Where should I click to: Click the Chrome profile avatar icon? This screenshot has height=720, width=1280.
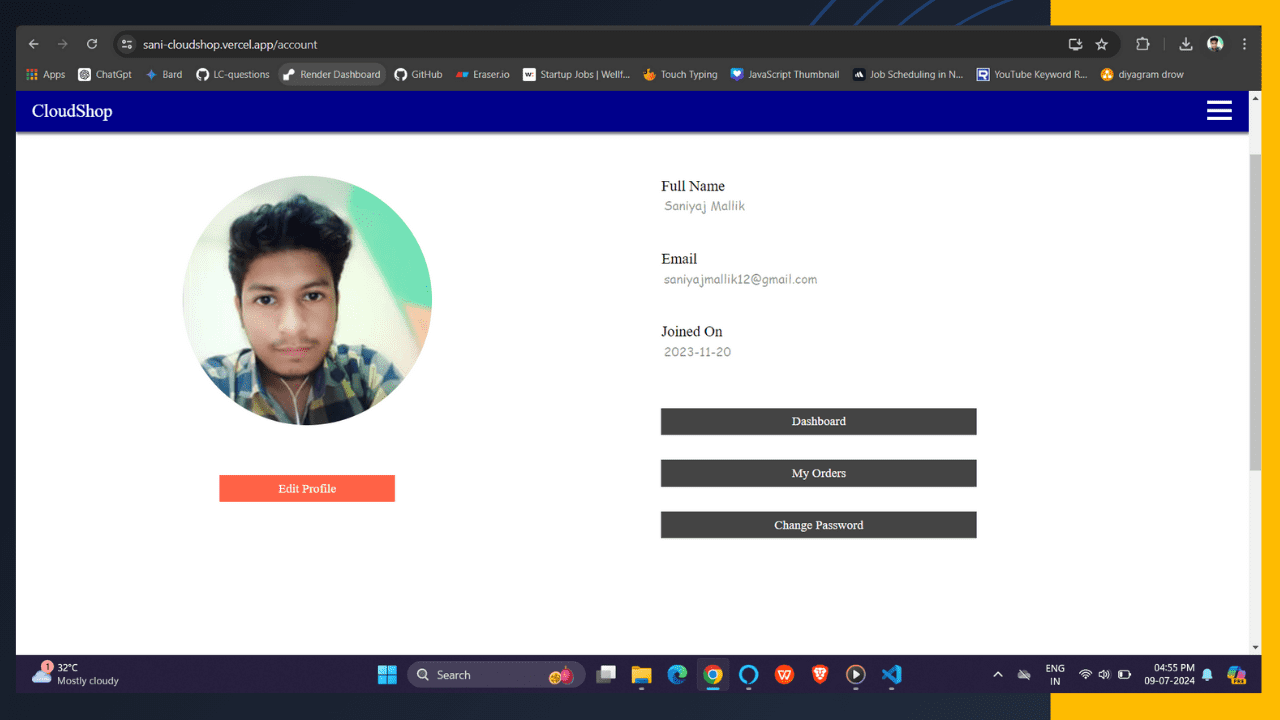(1215, 44)
